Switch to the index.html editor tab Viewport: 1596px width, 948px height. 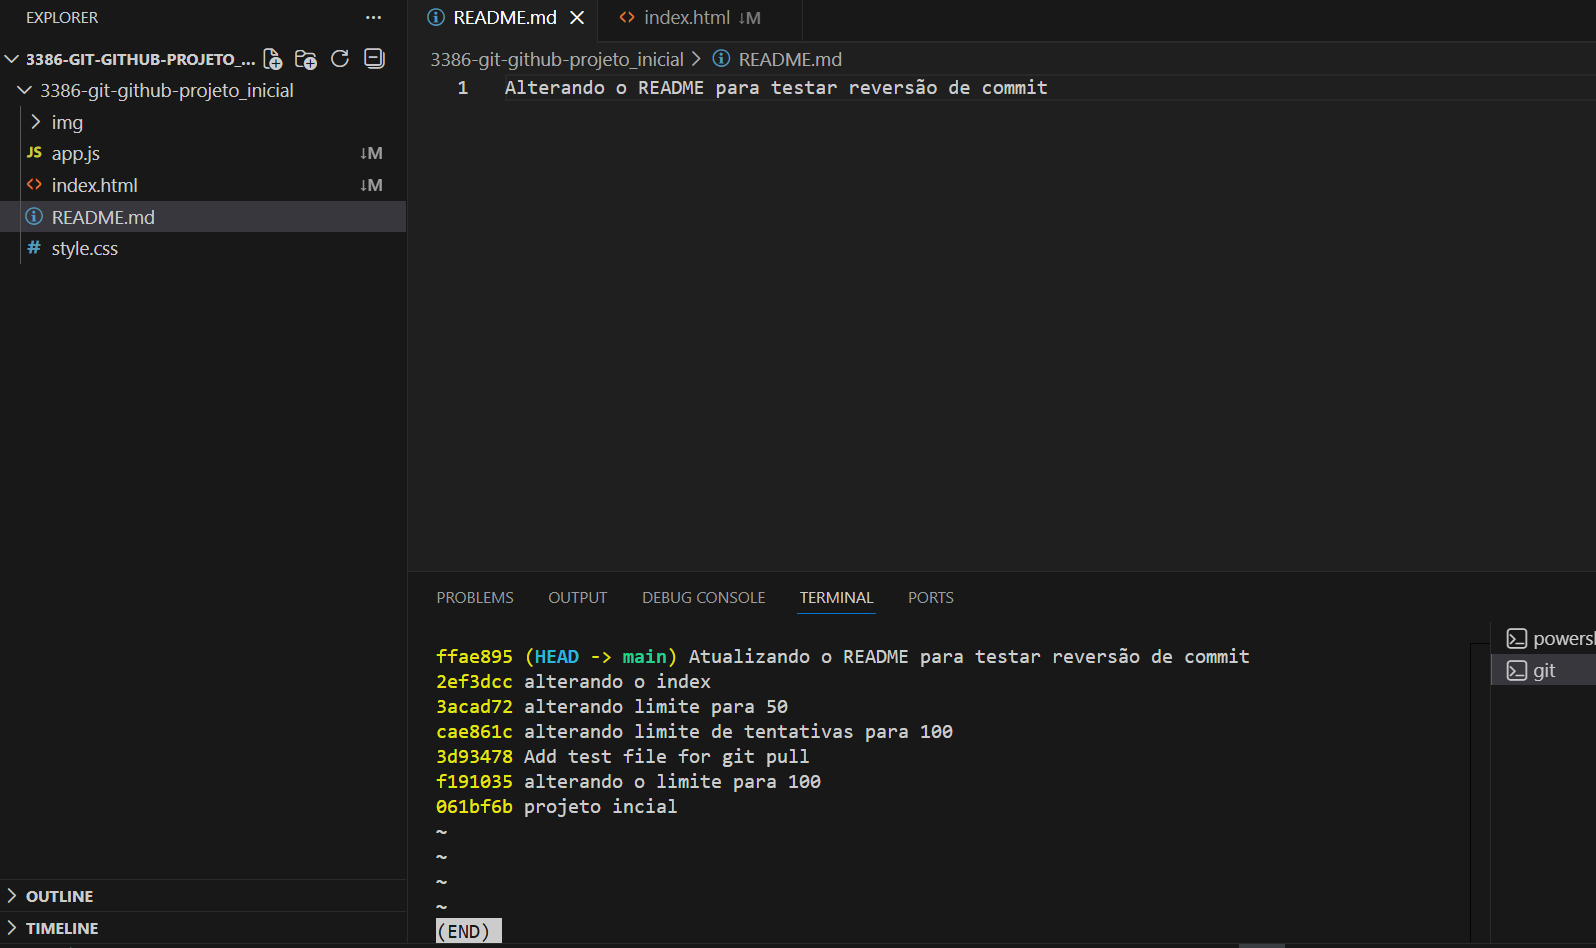pos(687,18)
